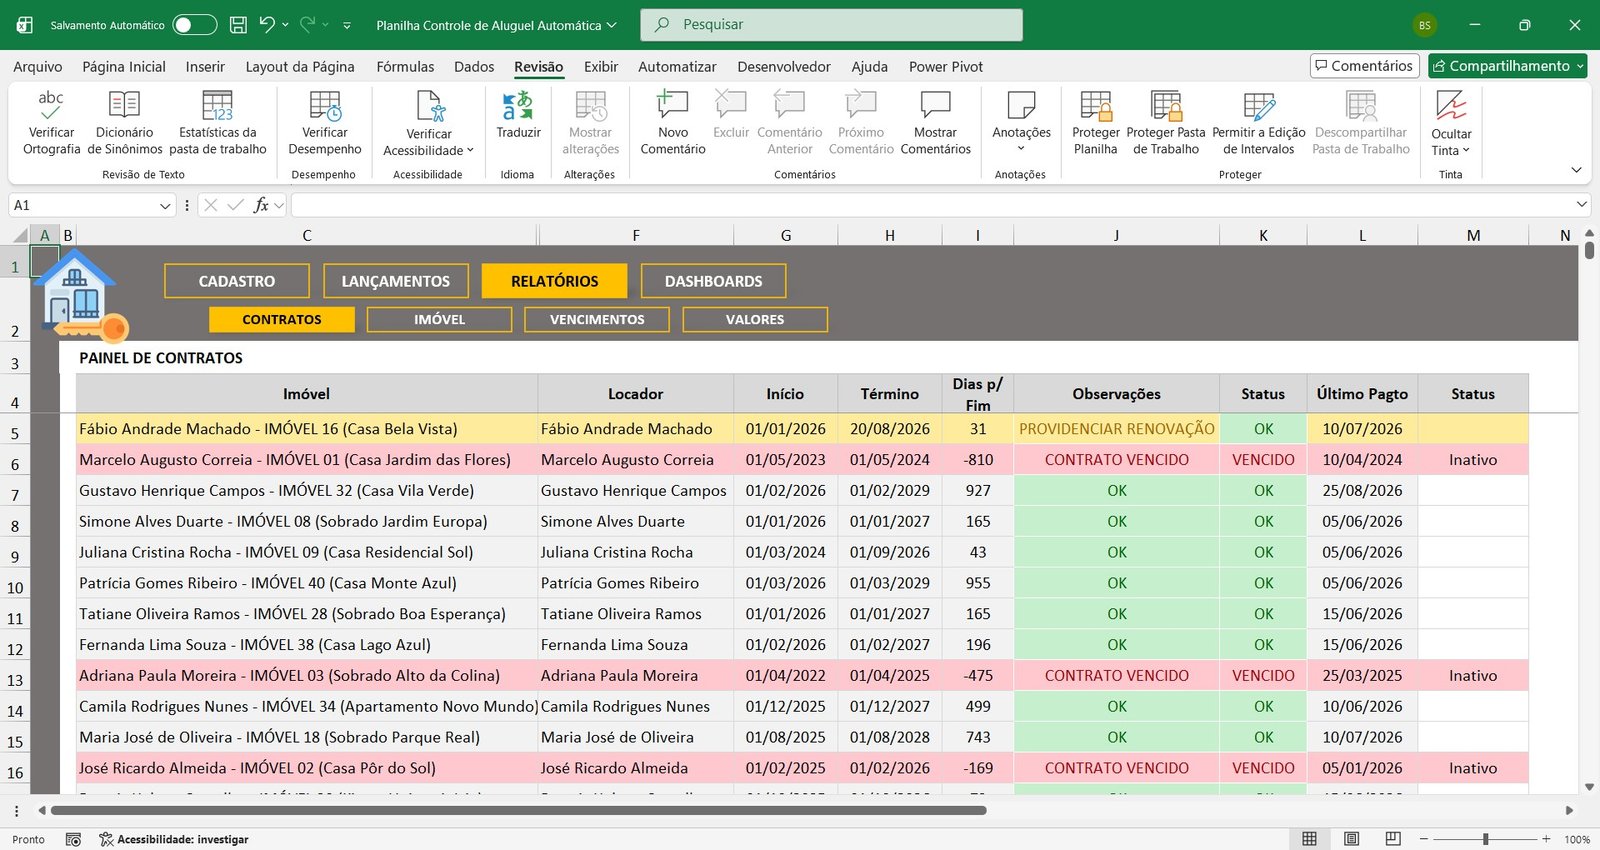The width and height of the screenshot is (1600, 850).
Task: Open the Undo history dropdown arrow
Action: click(x=285, y=25)
